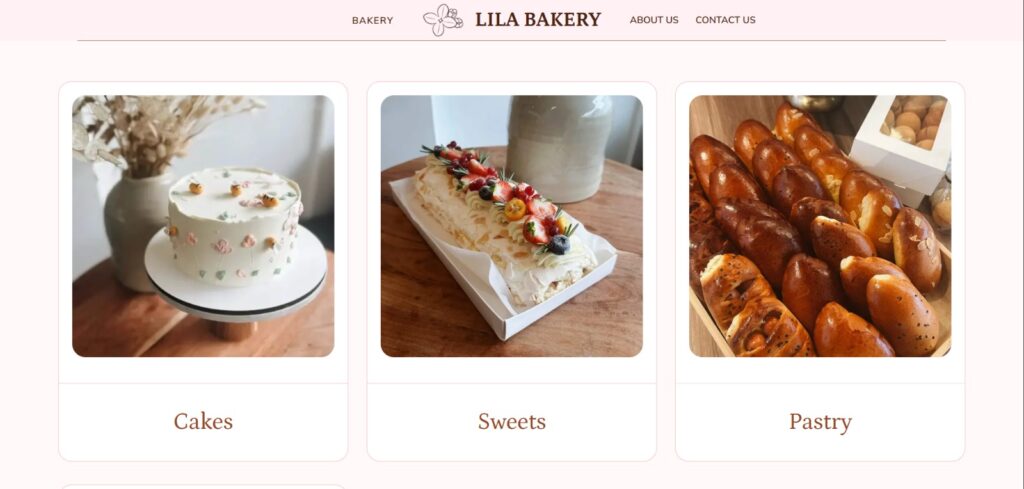Select the Sweets category photo
Image resolution: width=1024 pixels, height=489 pixels.
511,226
